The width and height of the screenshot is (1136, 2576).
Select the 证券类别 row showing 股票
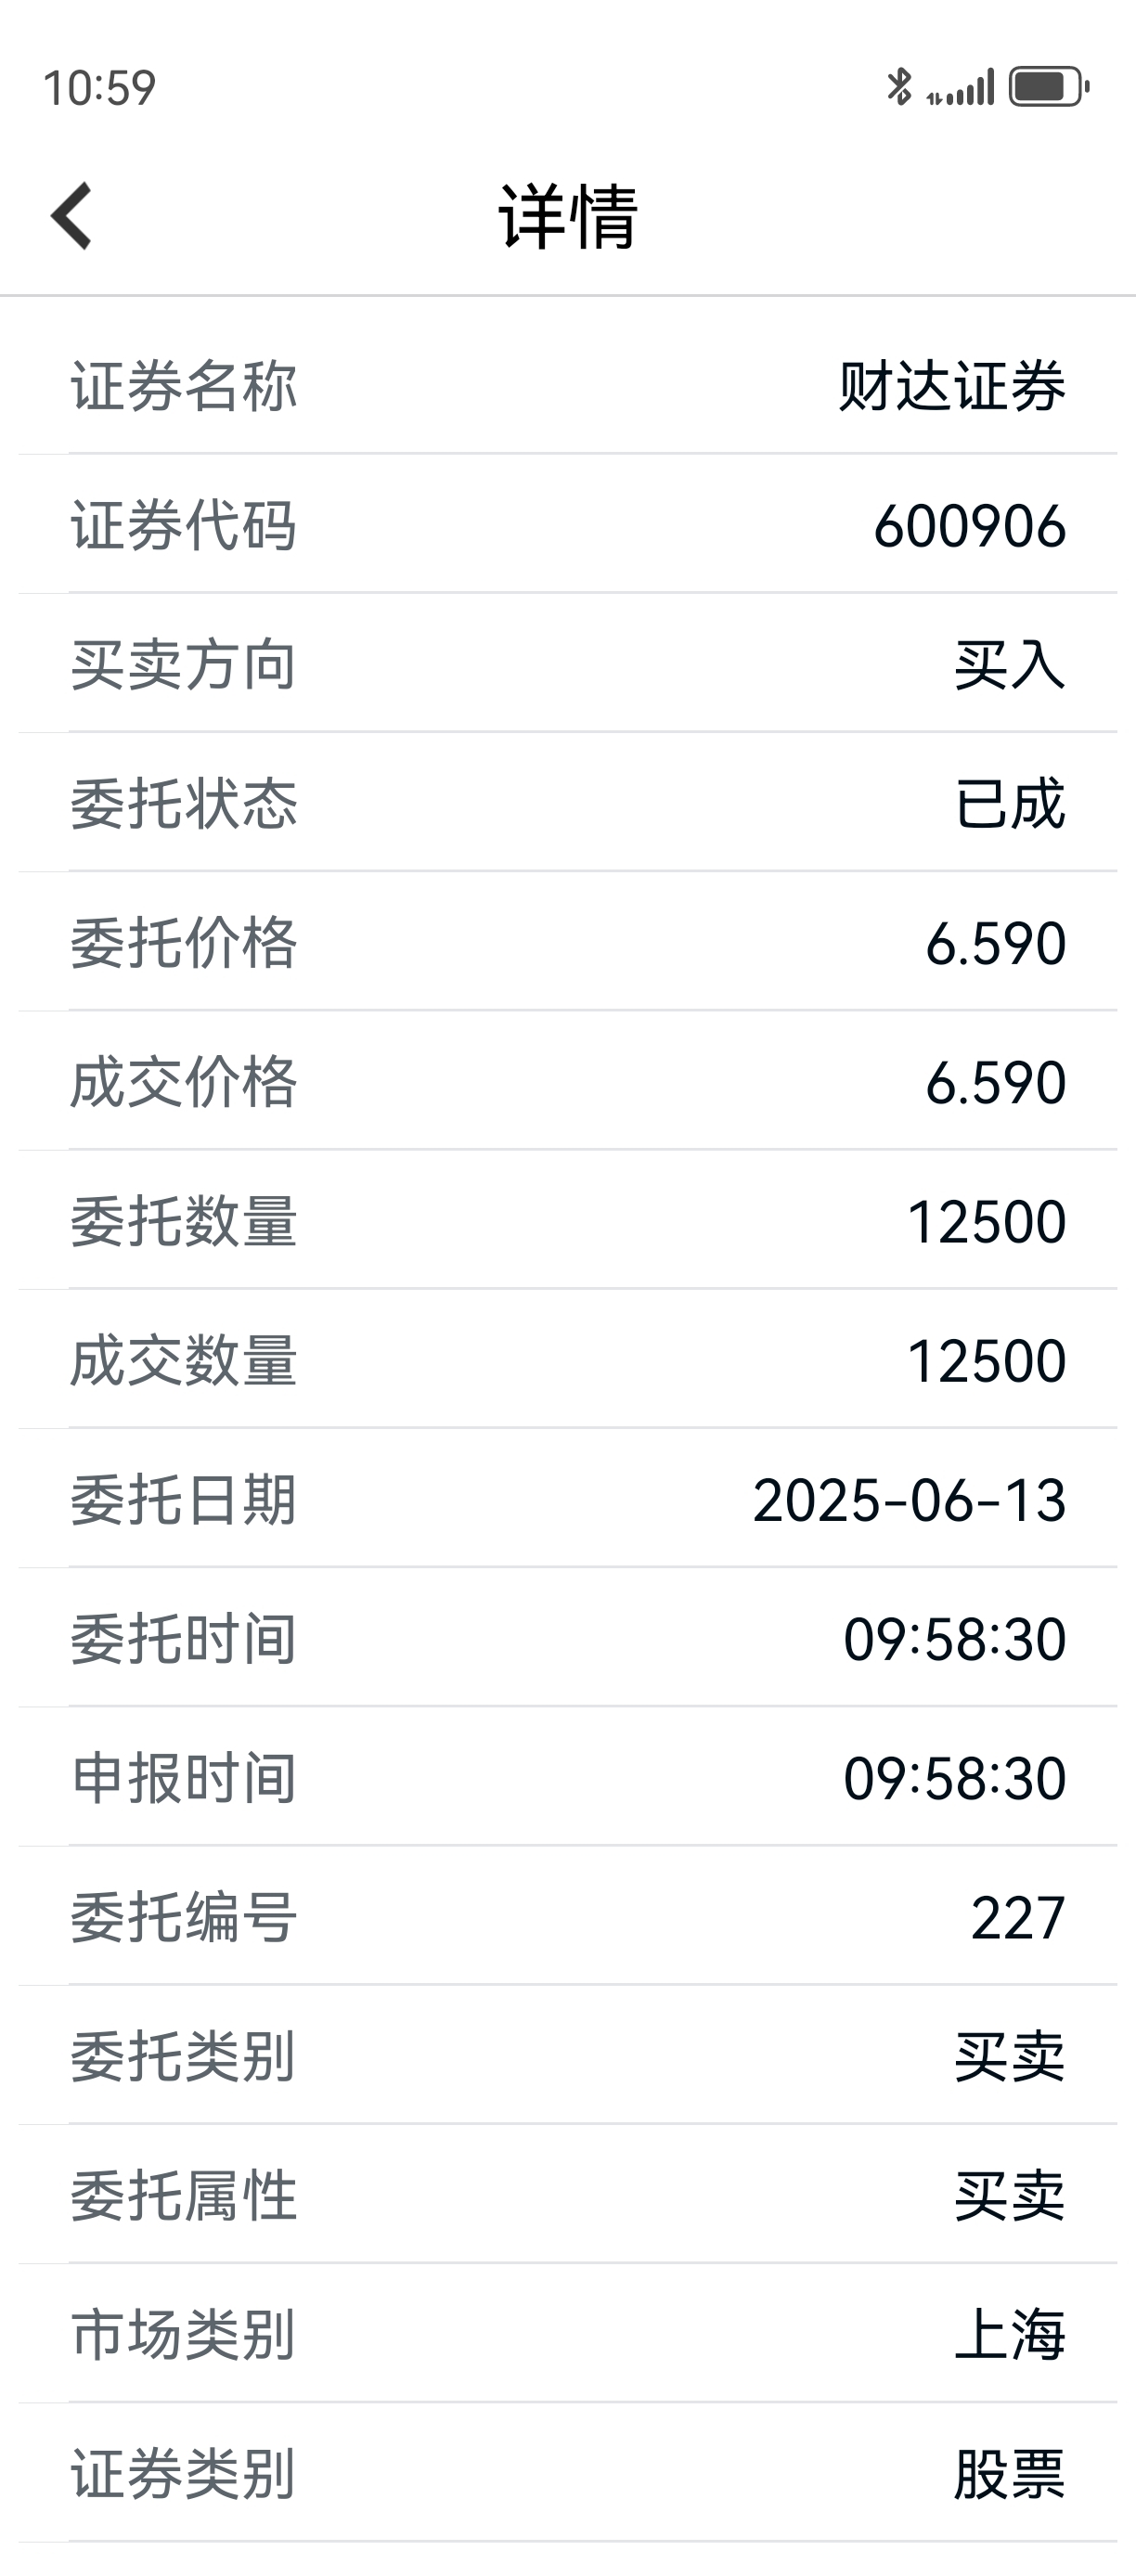(x=568, y=2472)
